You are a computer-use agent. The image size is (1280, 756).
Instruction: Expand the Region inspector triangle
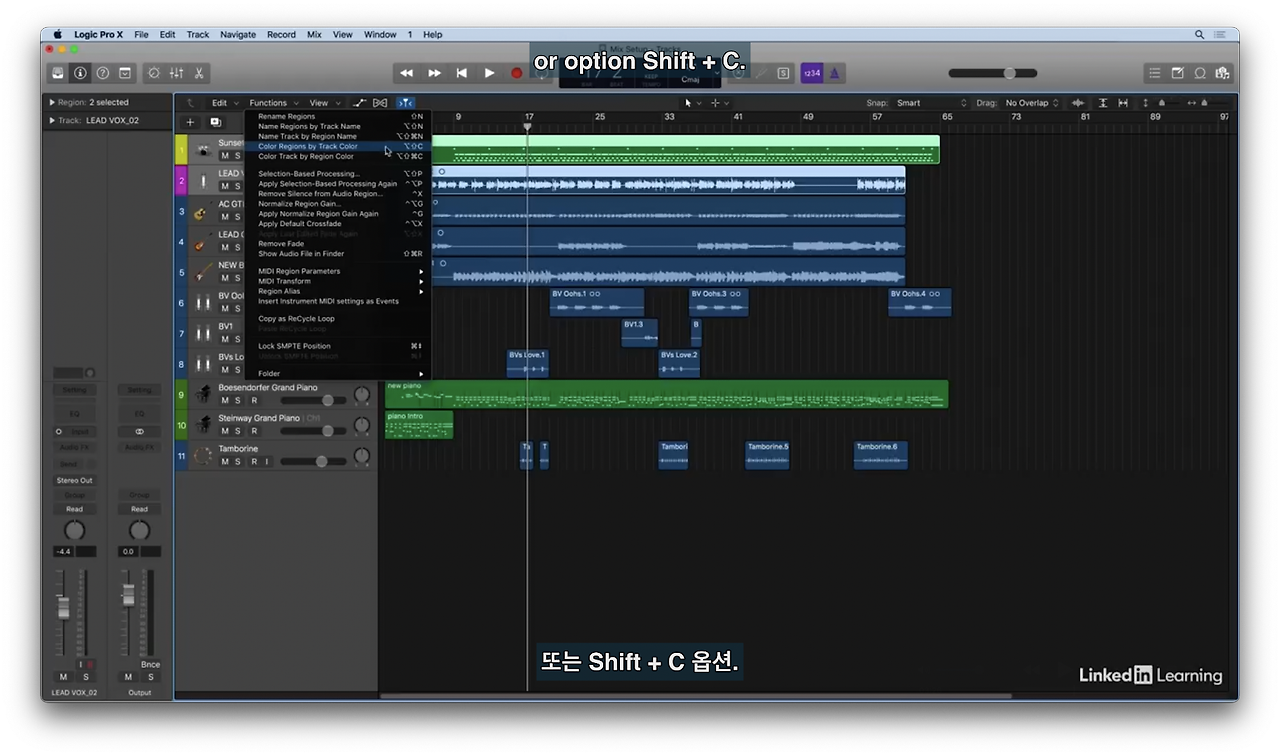click(x=52, y=102)
